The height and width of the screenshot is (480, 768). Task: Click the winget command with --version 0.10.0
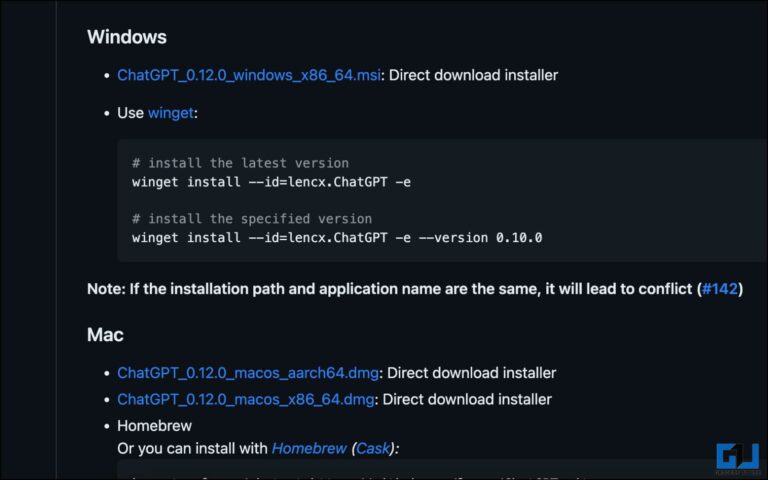336,238
